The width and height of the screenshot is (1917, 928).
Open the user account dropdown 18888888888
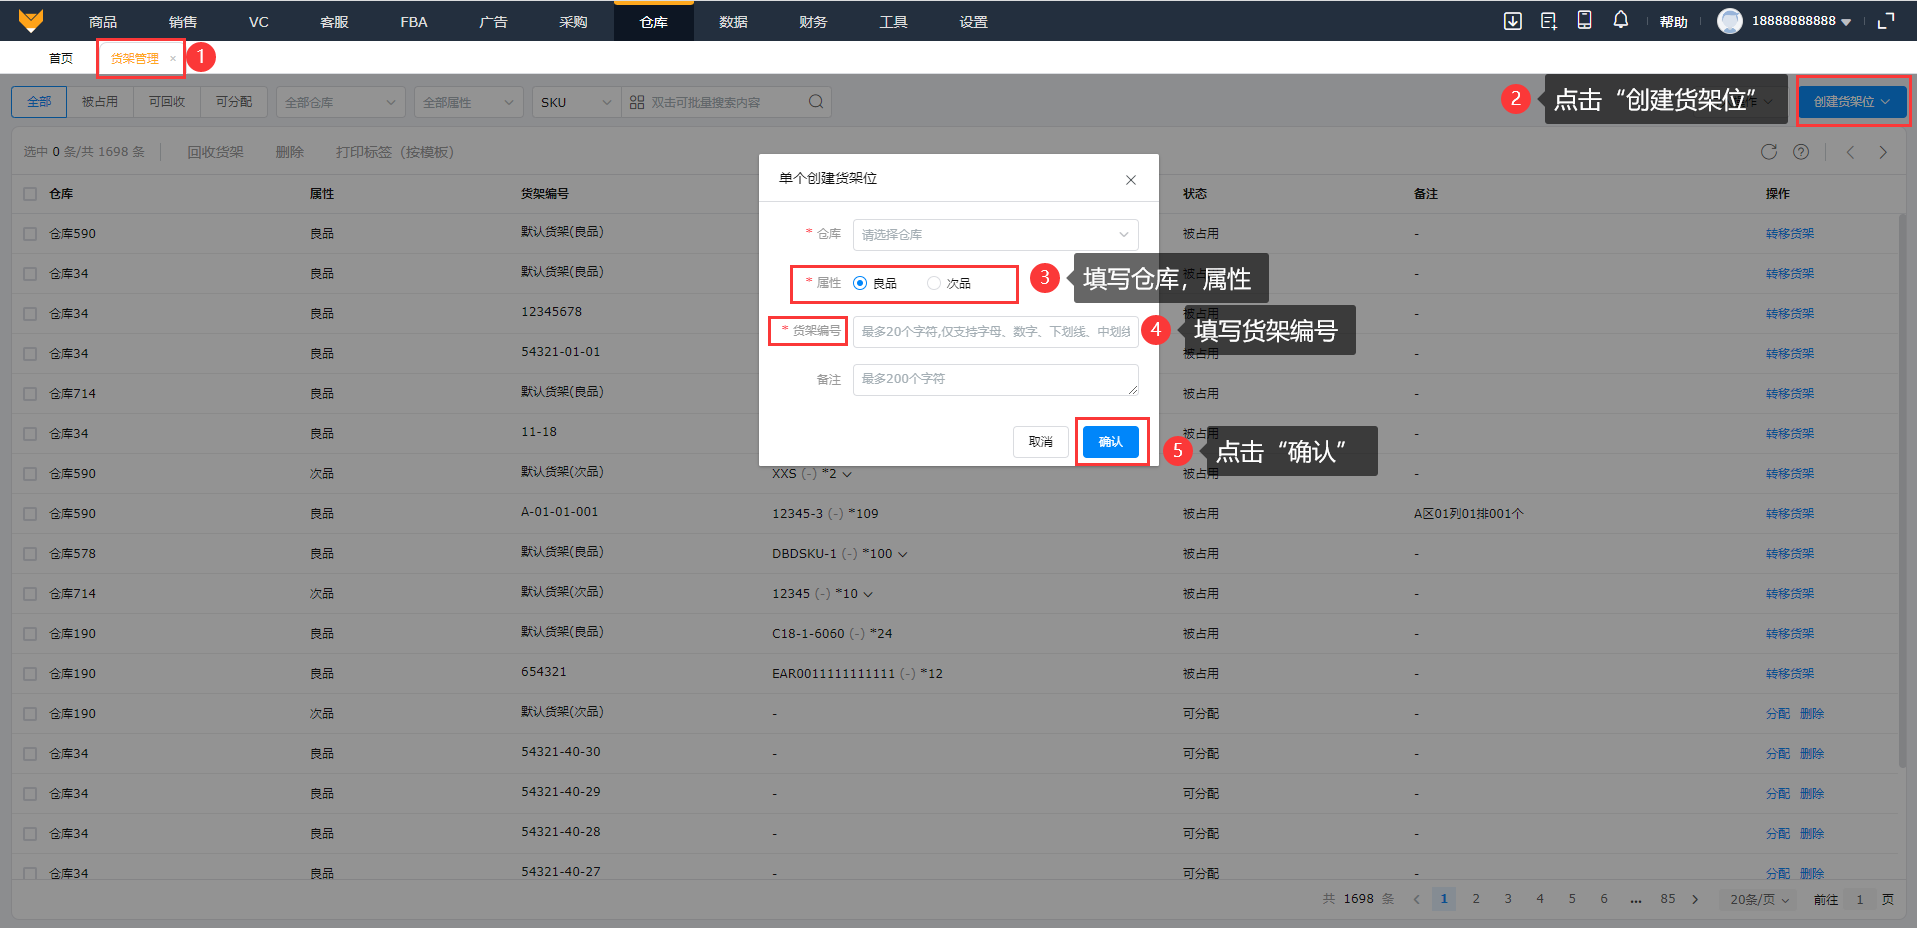pyautogui.click(x=1801, y=21)
